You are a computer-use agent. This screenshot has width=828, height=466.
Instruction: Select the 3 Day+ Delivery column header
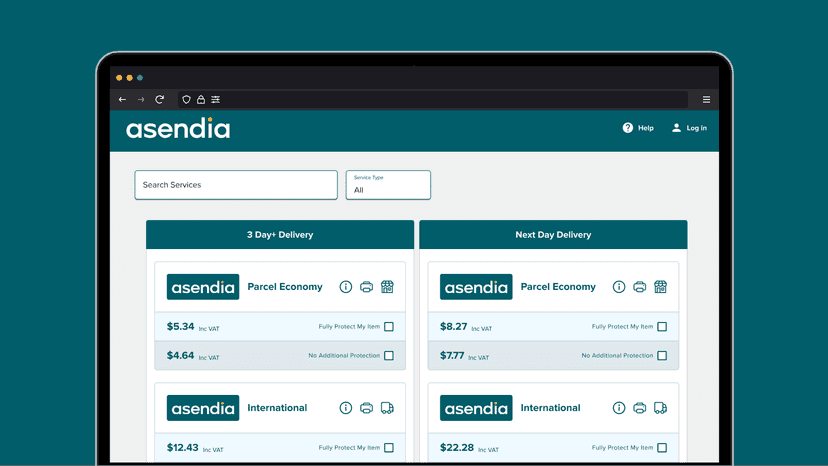pyautogui.click(x=280, y=235)
